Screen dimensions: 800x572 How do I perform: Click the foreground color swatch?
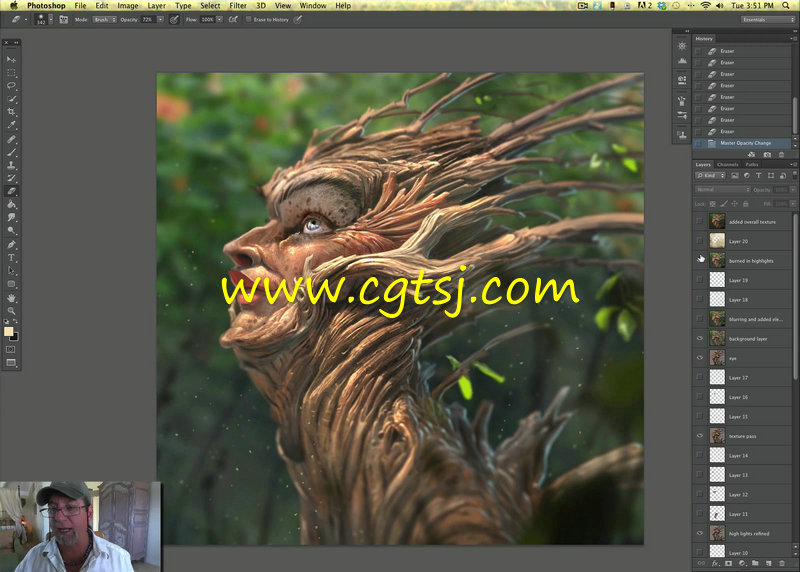point(8,332)
